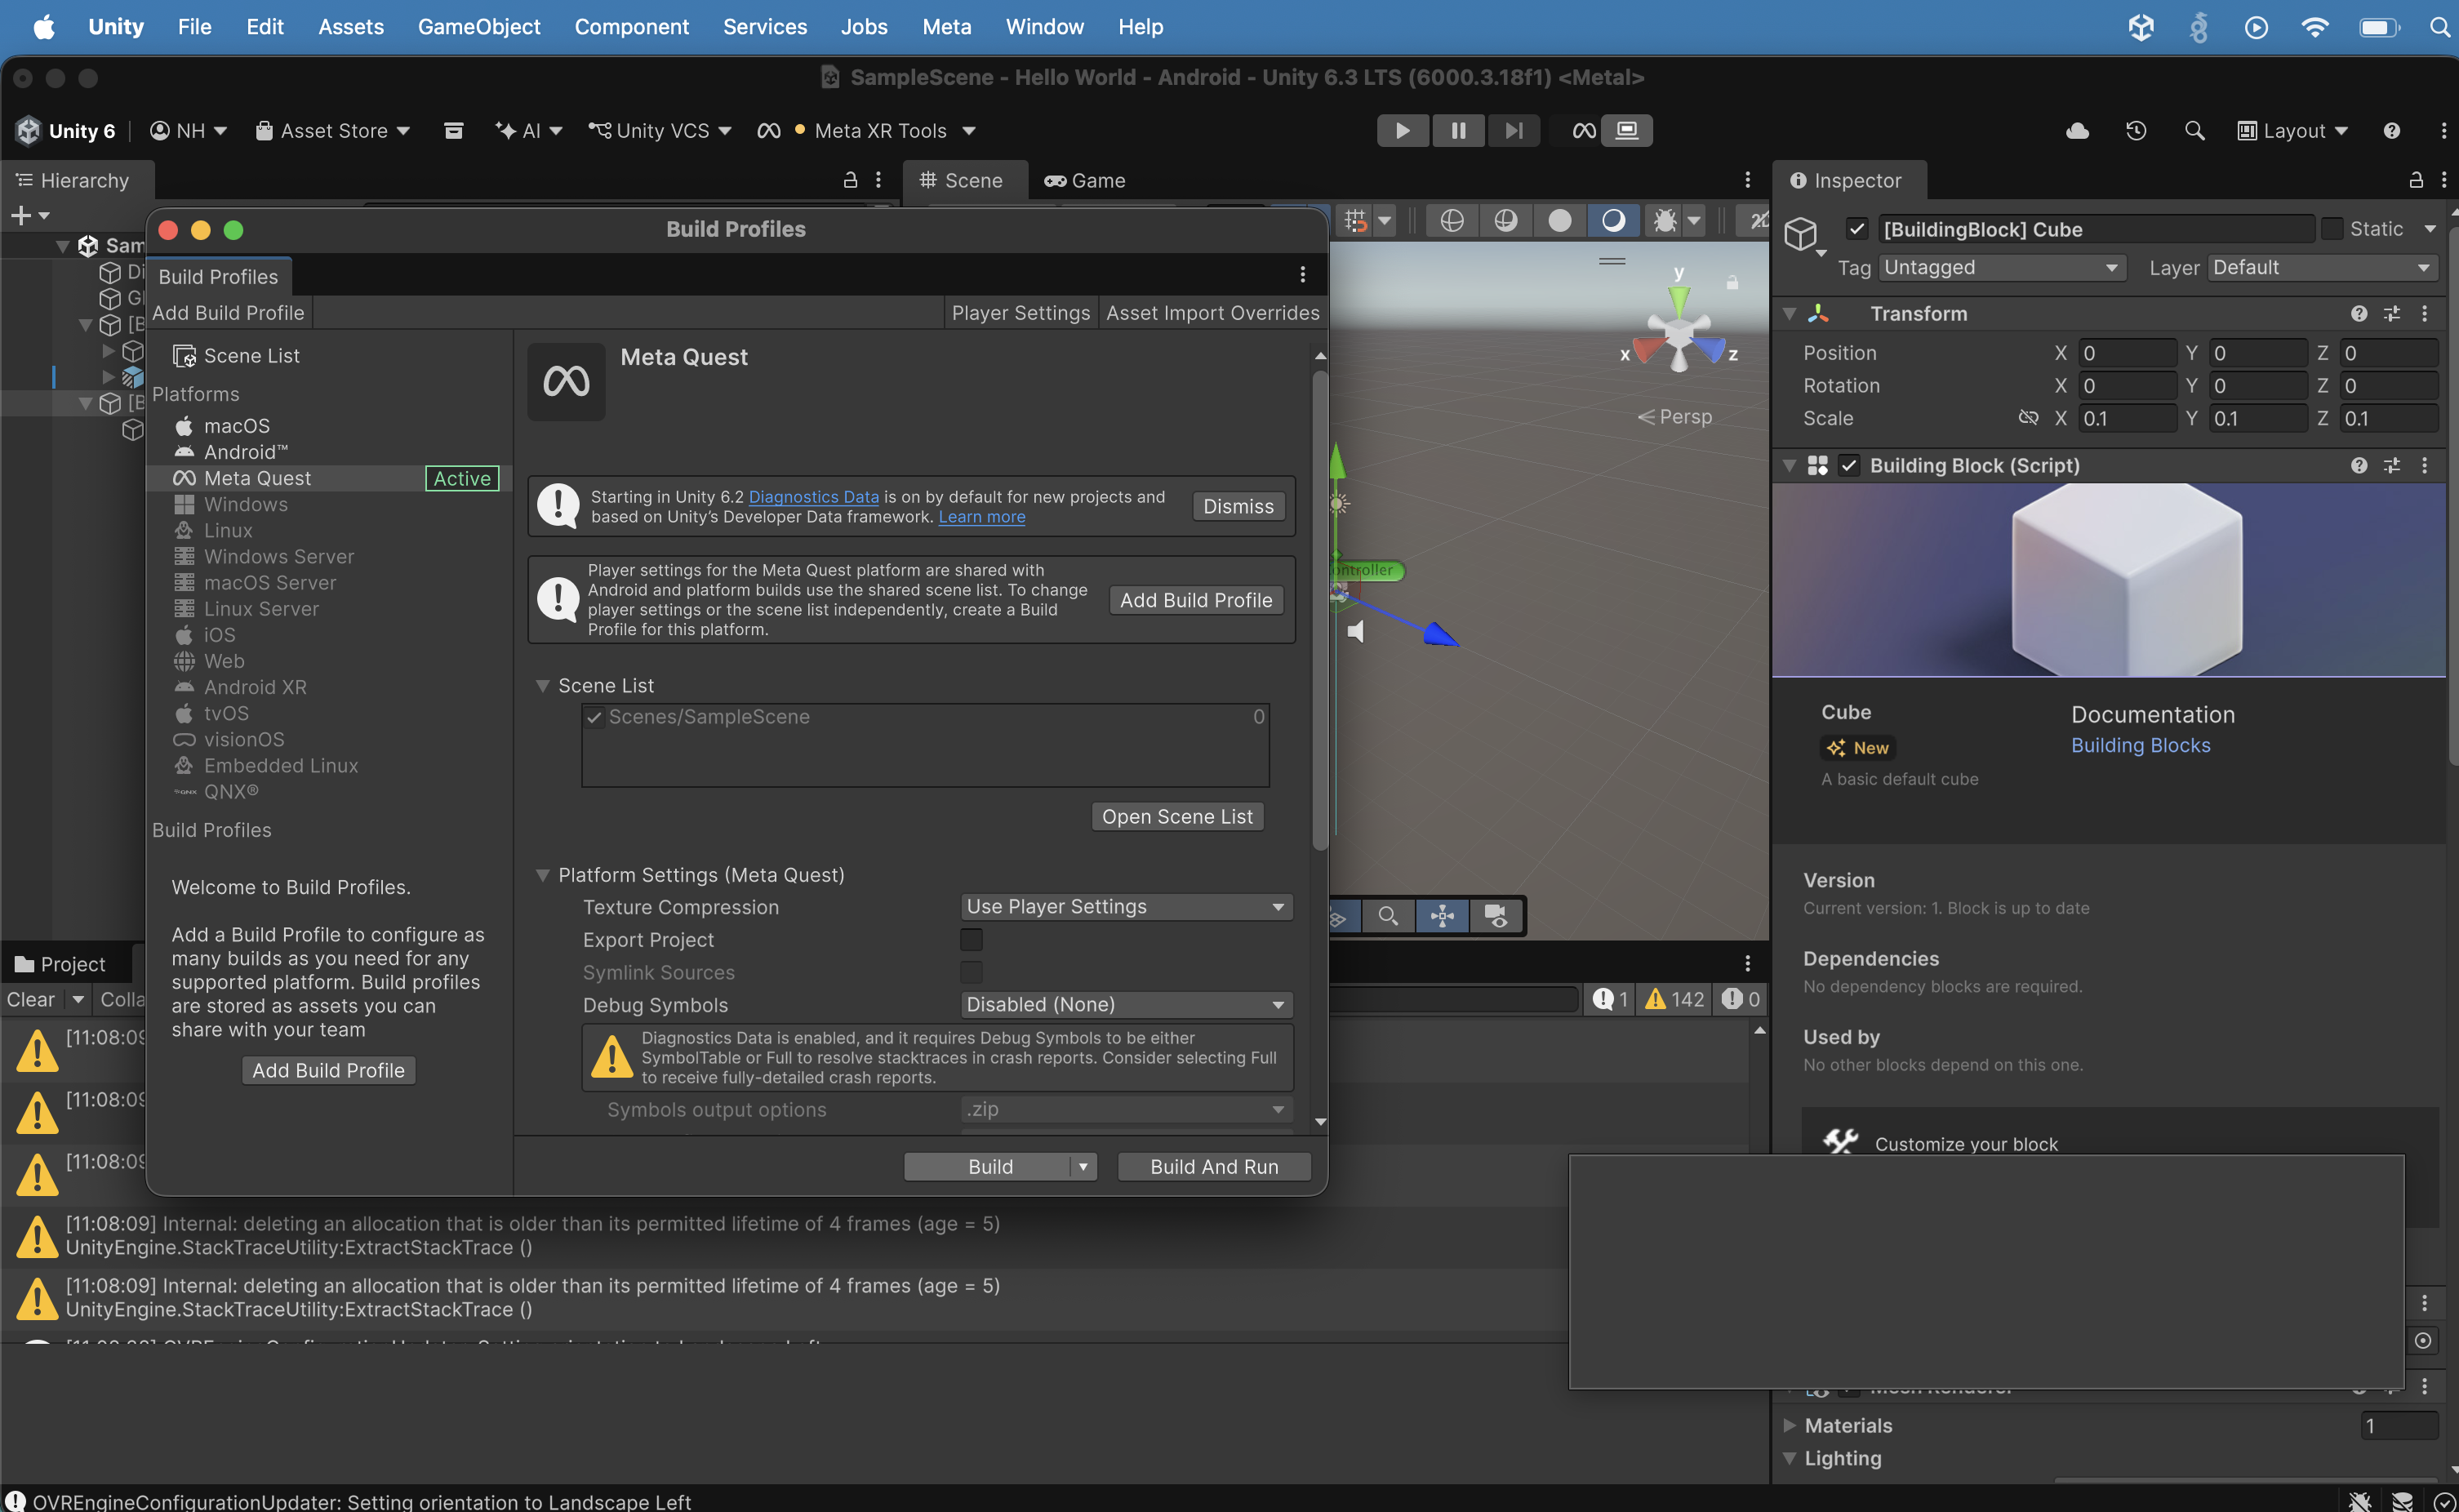2459x1512 pixels.
Task: Collapse Platform Settings (Meta Quest) section
Action: click(542, 876)
